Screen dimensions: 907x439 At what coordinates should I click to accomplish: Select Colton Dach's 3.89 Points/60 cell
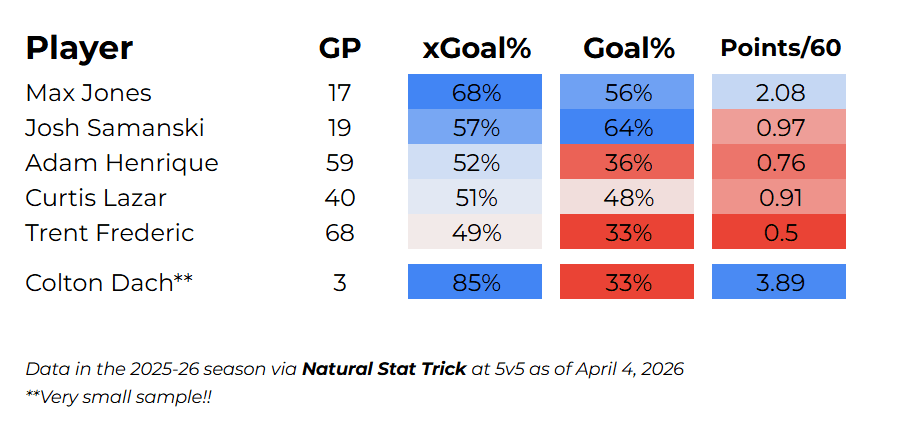[x=779, y=282]
